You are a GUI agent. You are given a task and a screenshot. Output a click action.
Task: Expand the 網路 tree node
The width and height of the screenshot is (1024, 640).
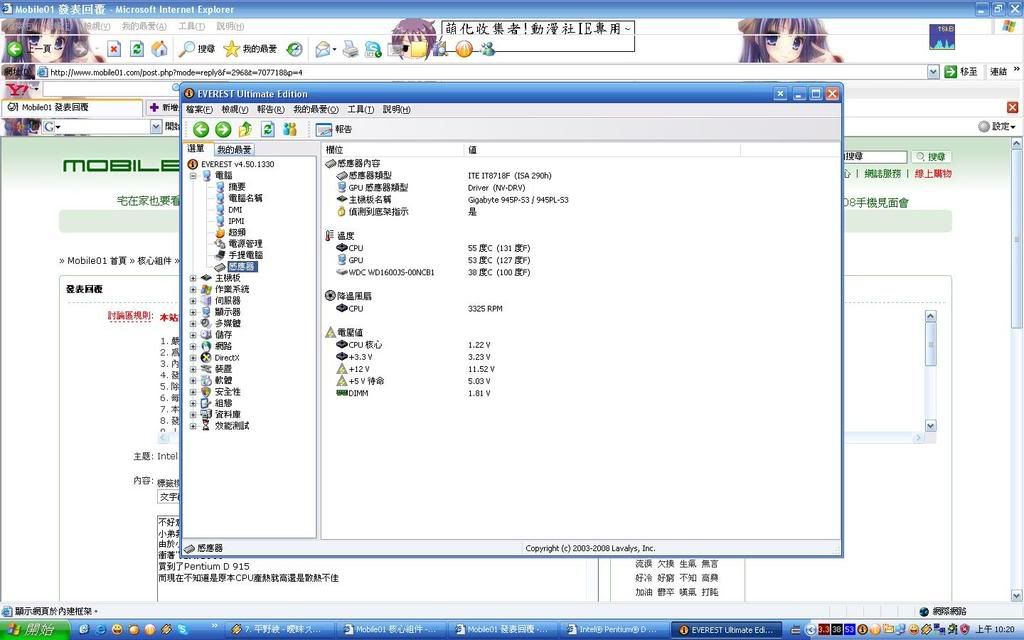point(193,346)
